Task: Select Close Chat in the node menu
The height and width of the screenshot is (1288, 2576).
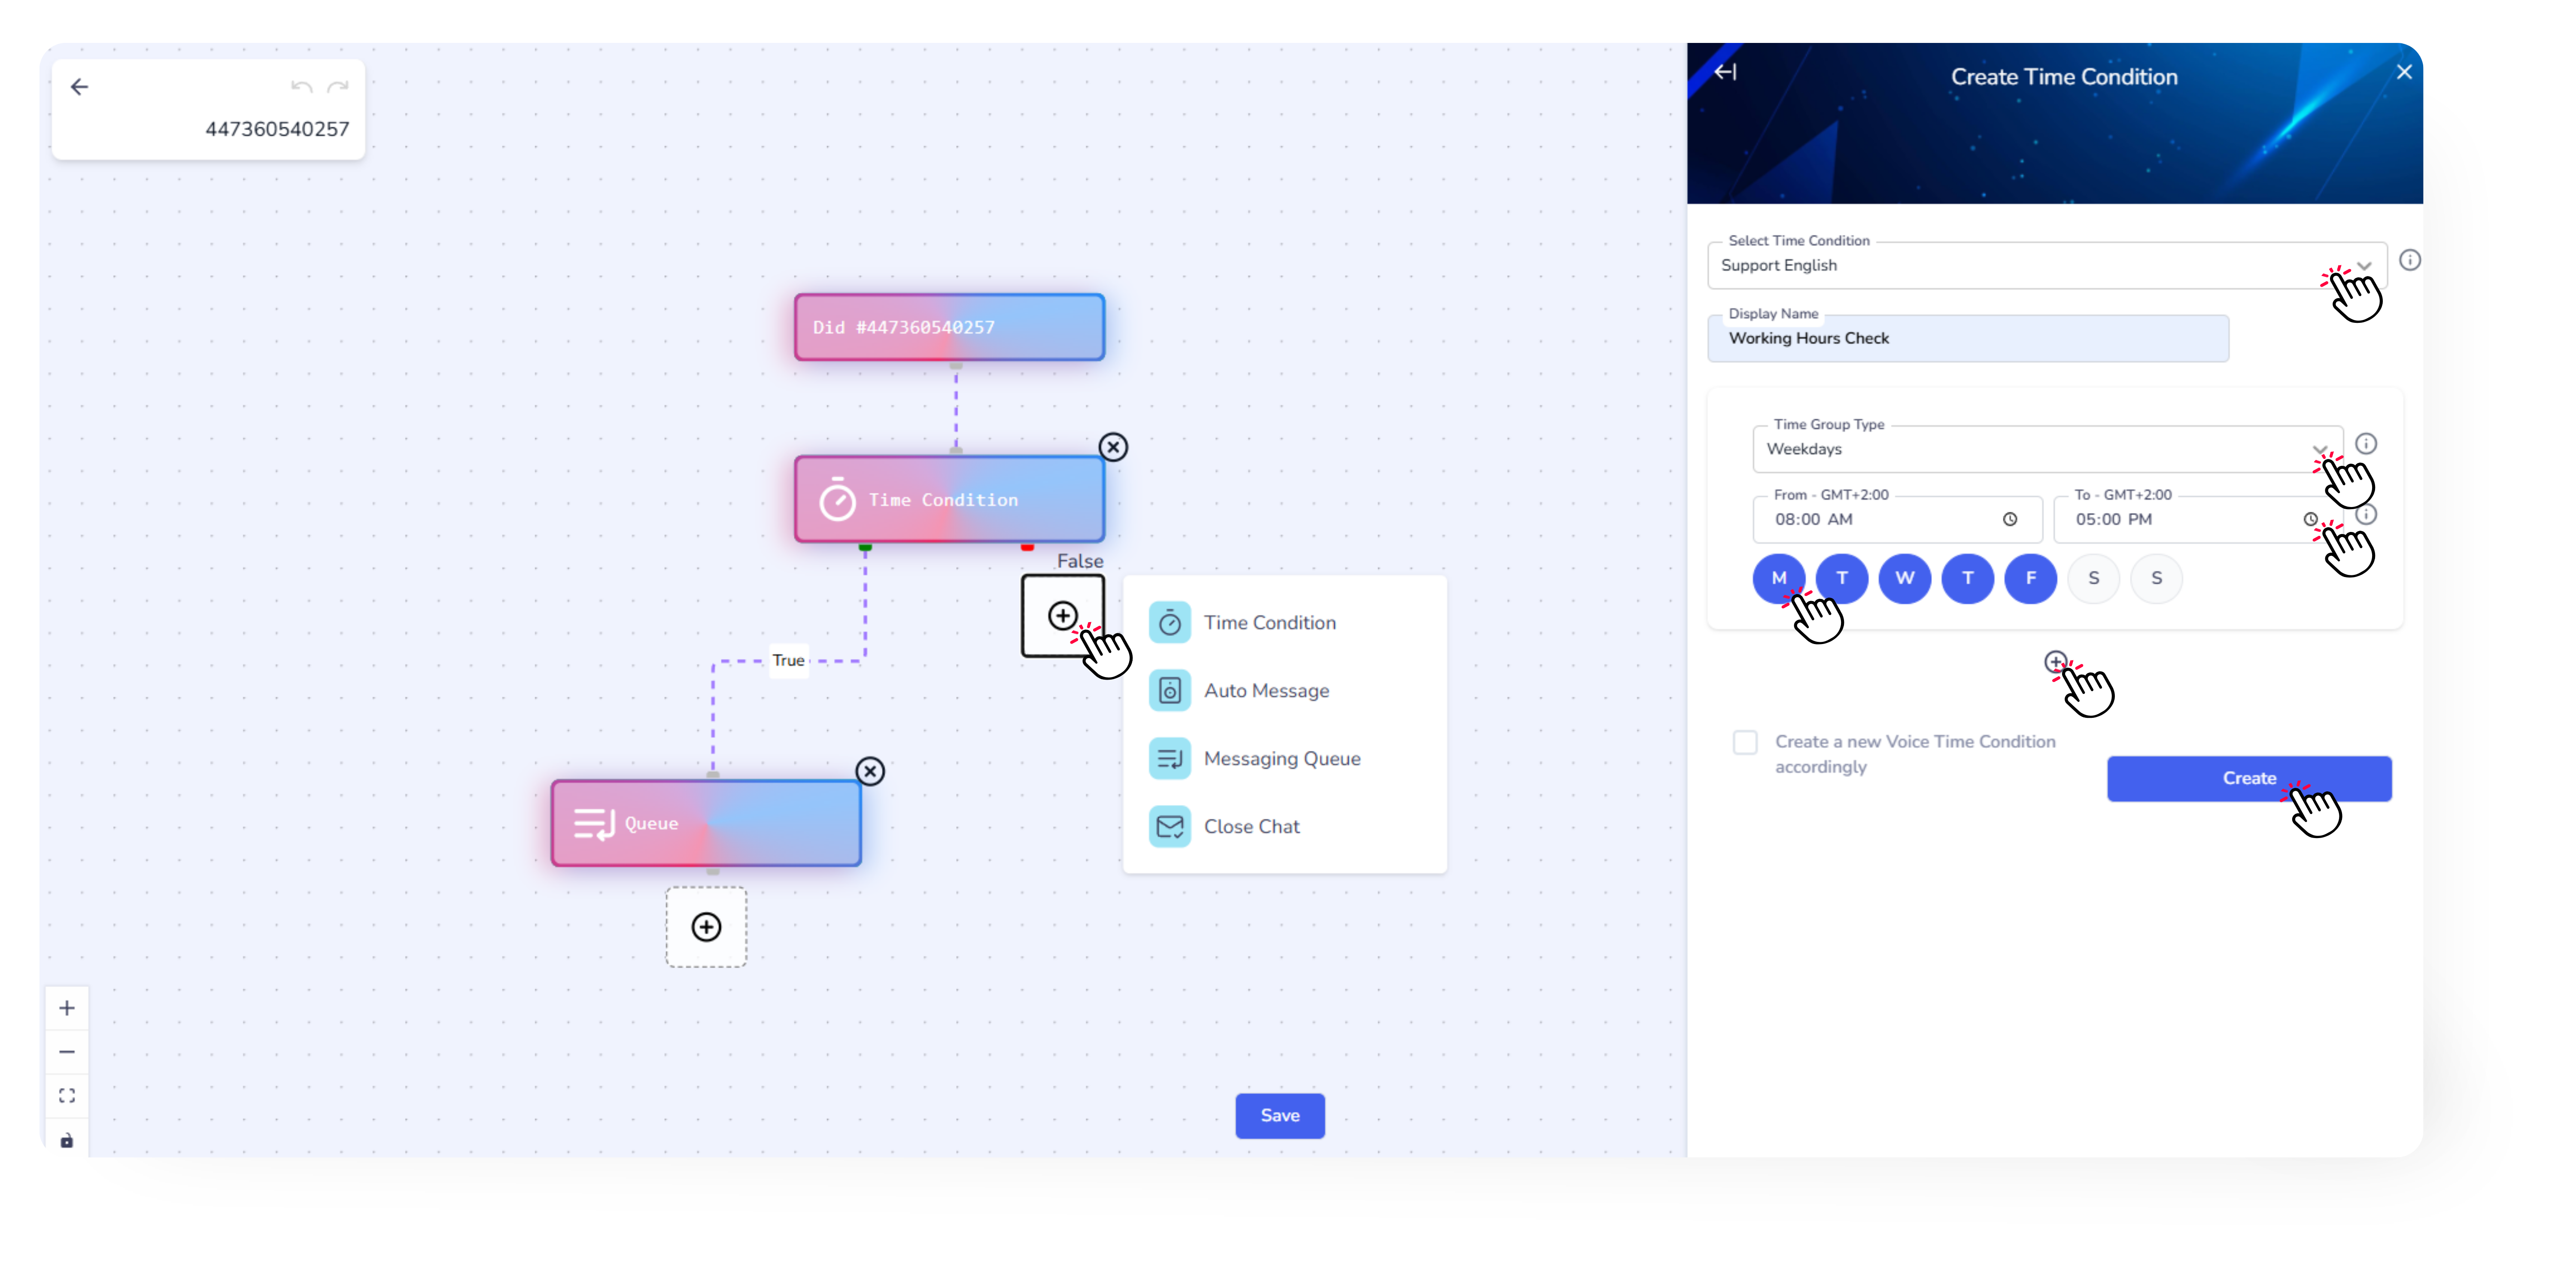Action: tap(1251, 826)
